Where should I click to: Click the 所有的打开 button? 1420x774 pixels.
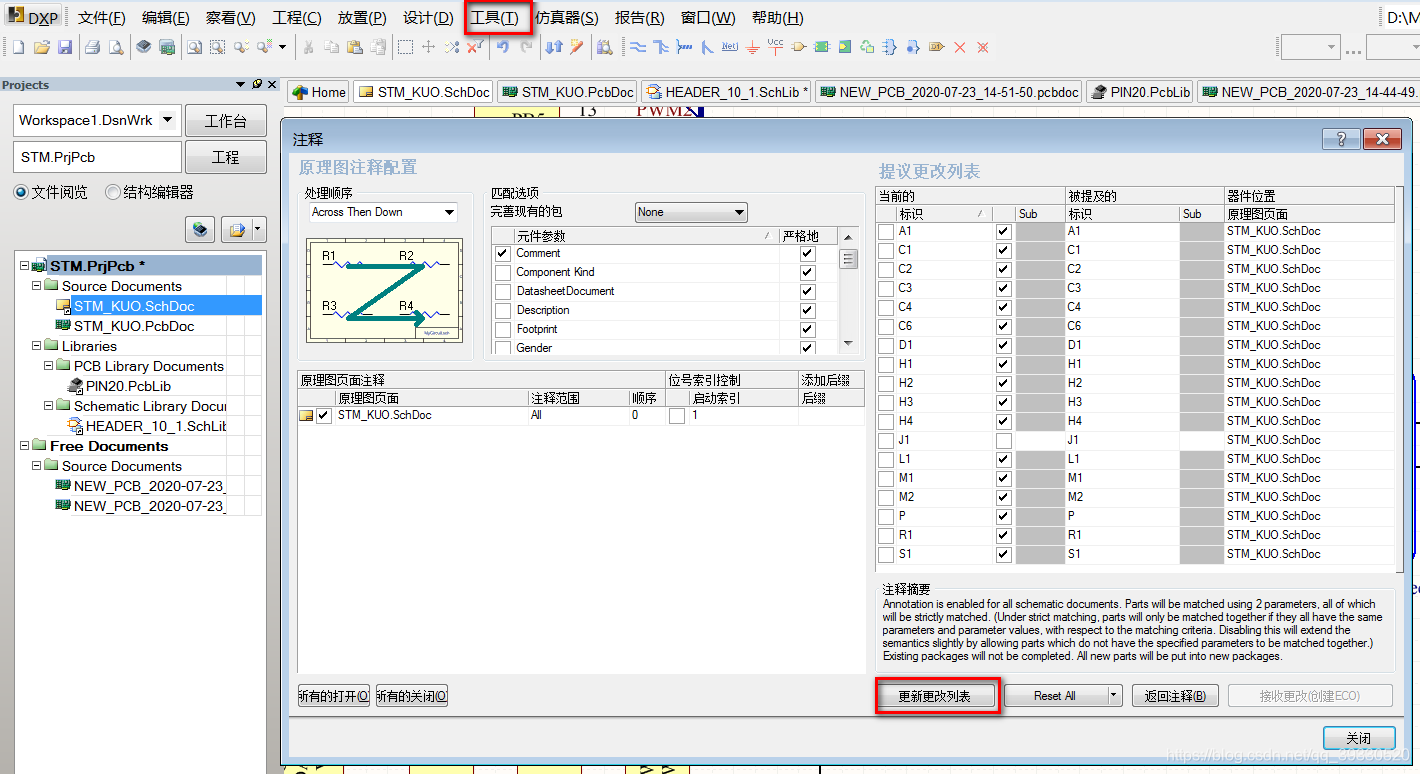pos(334,696)
